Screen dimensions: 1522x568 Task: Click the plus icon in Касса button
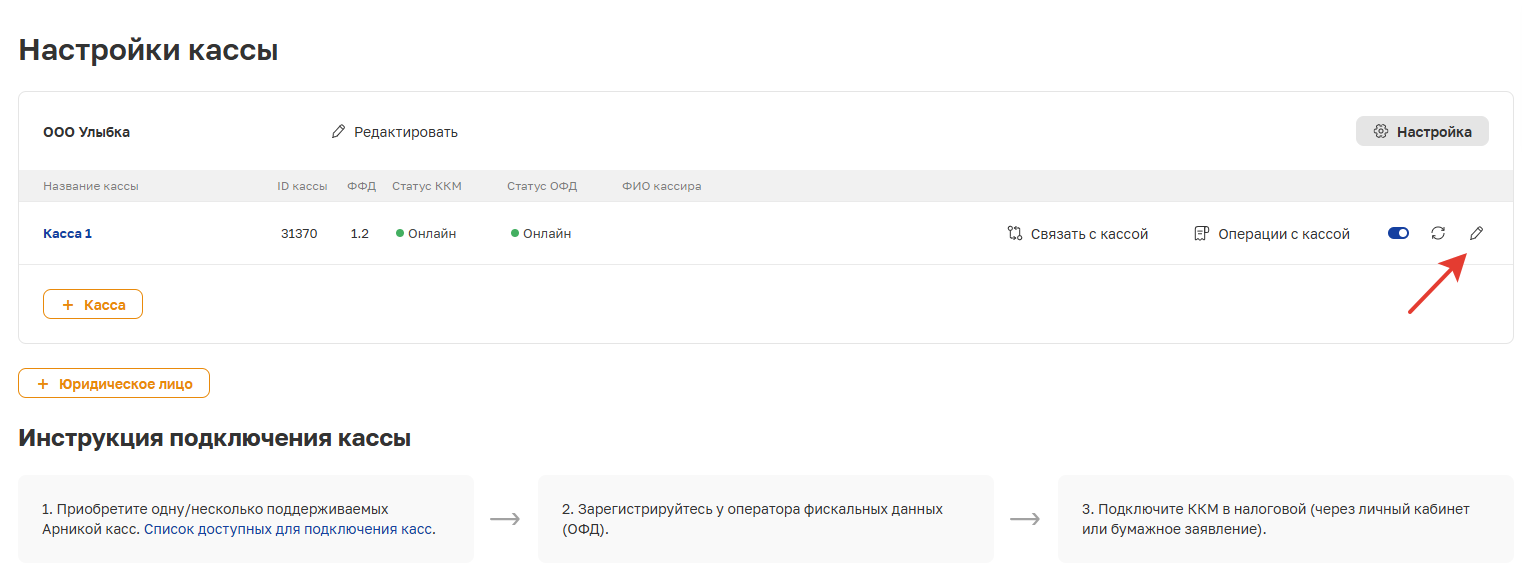68,305
